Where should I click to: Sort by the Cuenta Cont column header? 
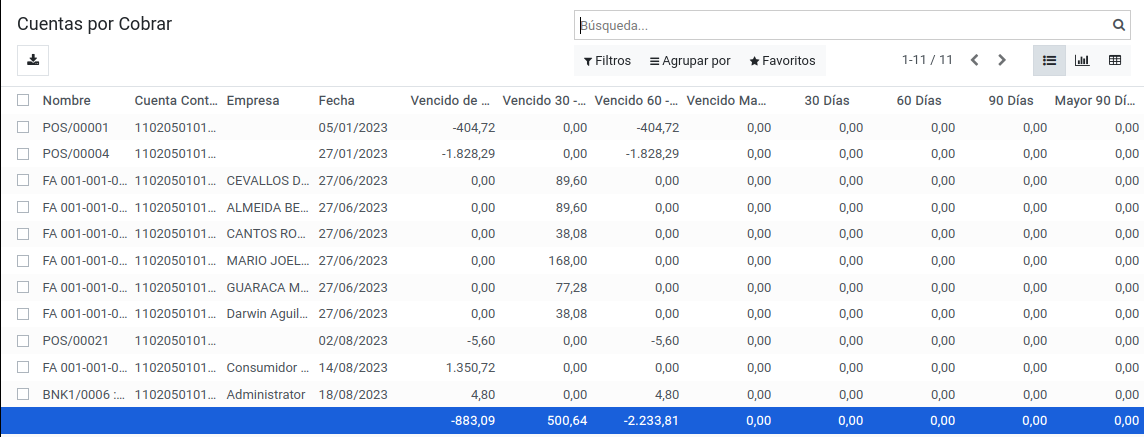pyautogui.click(x=176, y=101)
